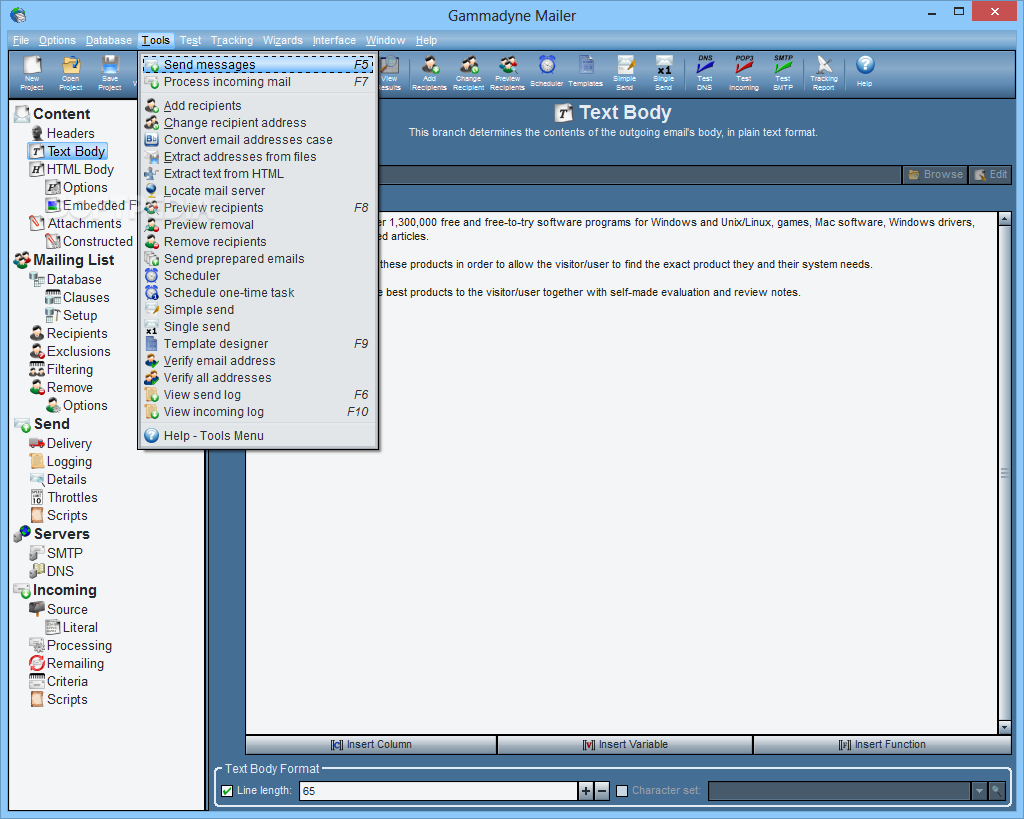This screenshot has height=819, width=1024.
Task: Select Convert email addresses case
Action: [x=258, y=140]
